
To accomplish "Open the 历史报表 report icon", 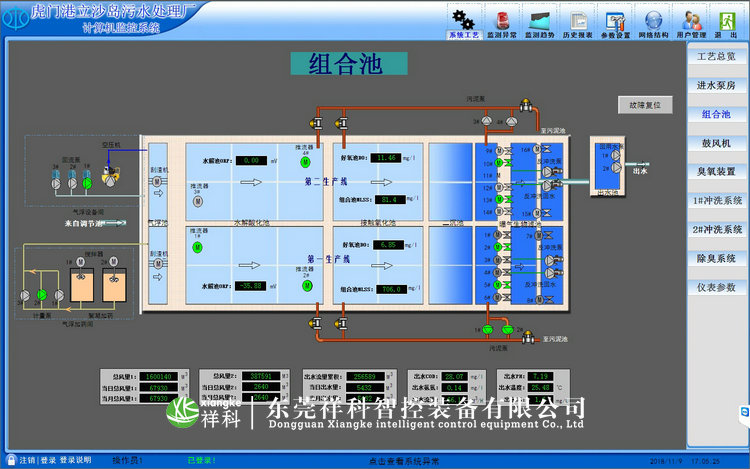I will [577, 19].
